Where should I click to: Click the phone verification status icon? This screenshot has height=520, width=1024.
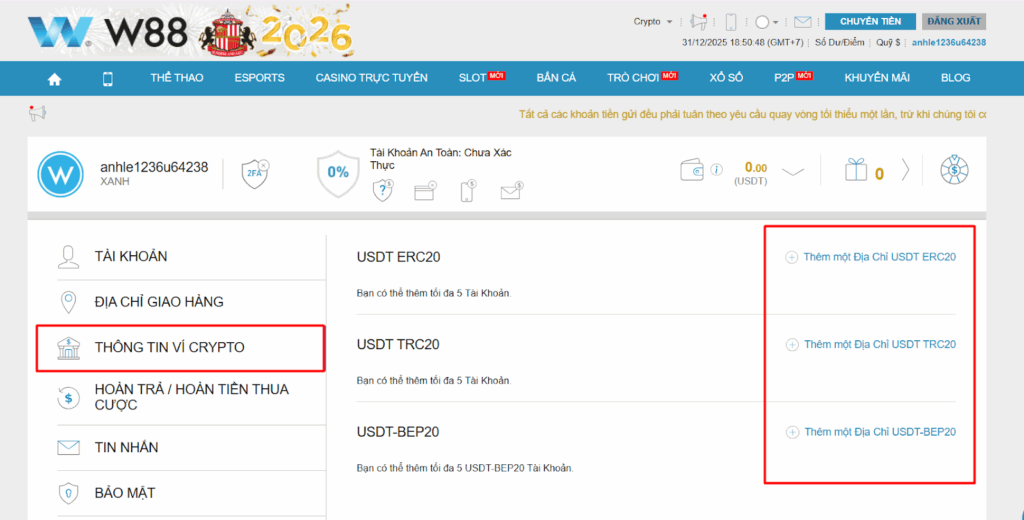(467, 191)
